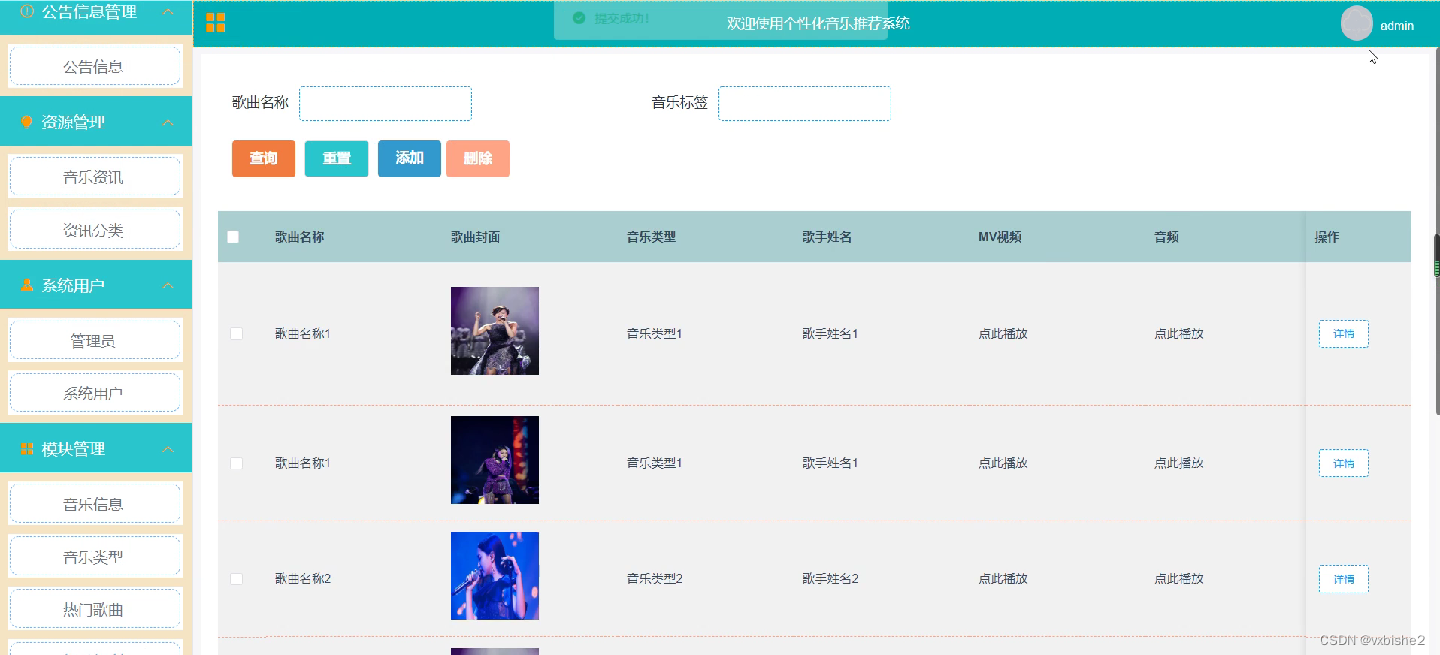The width and height of the screenshot is (1440, 655).
Task: Open 详情 for the 歌曲名称2 row
Action: pyautogui.click(x=1343, y=579)
